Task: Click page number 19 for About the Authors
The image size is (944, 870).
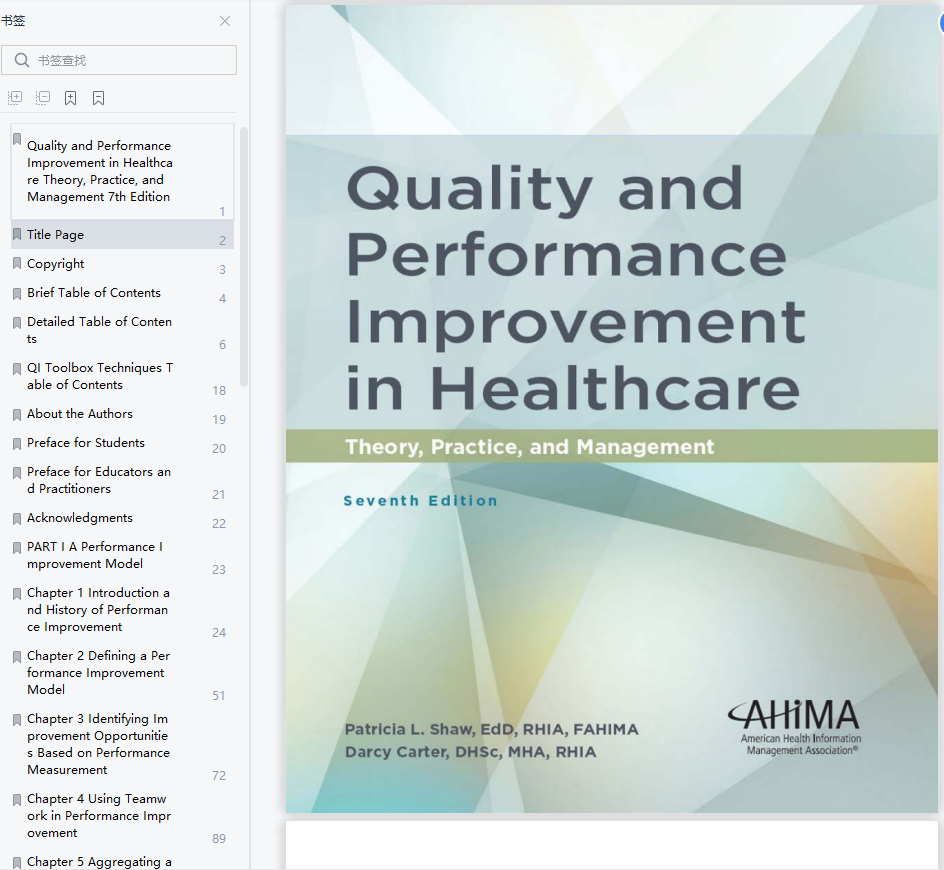Action: pyautogui.click(x=219, y=420)
